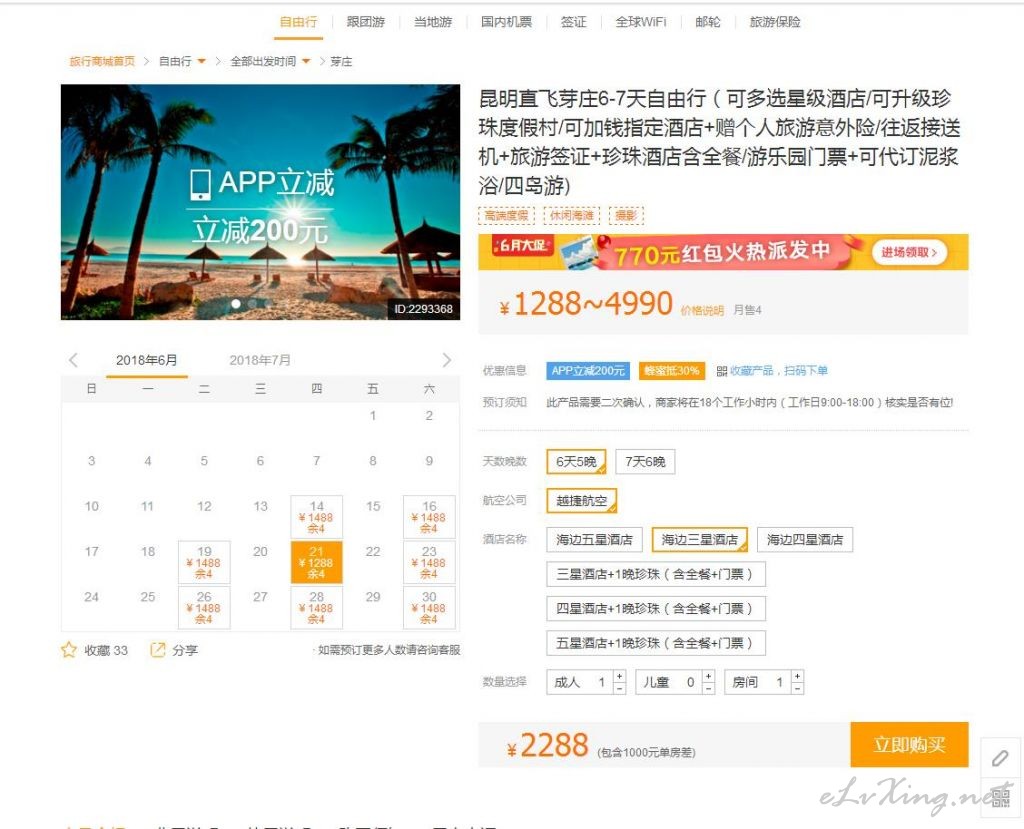Click the child quantity input field
This screenshot has height=829, width=1024.
coord(669,682)
